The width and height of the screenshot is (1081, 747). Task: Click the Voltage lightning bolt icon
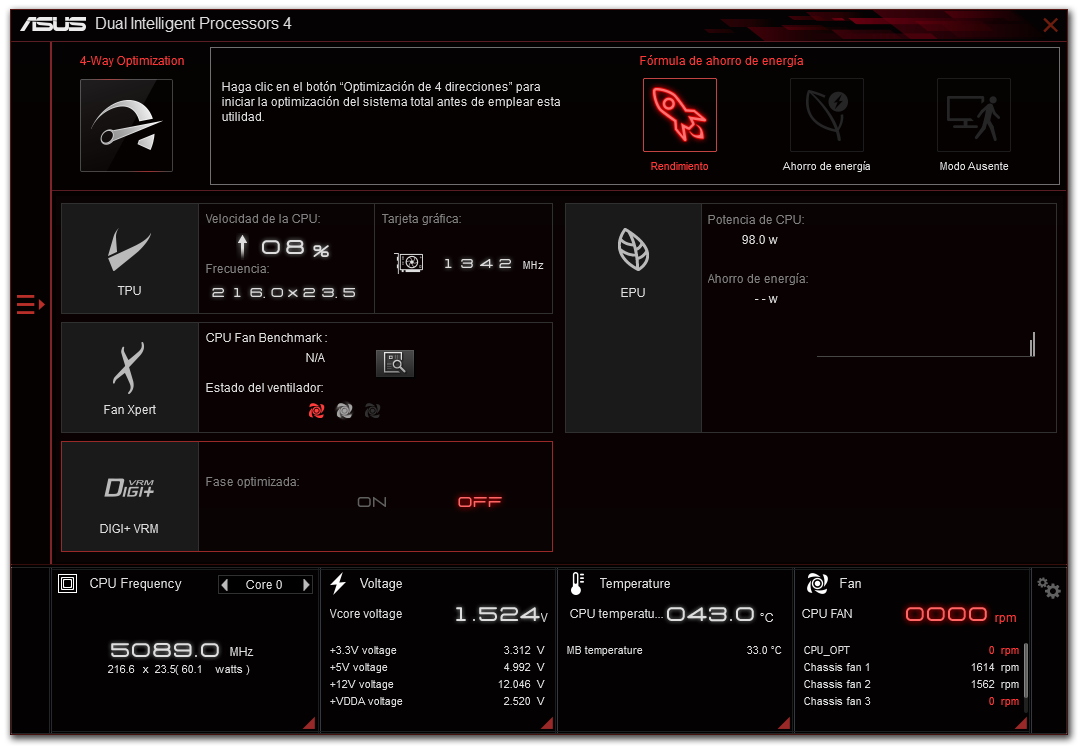[x=338, y=584]
